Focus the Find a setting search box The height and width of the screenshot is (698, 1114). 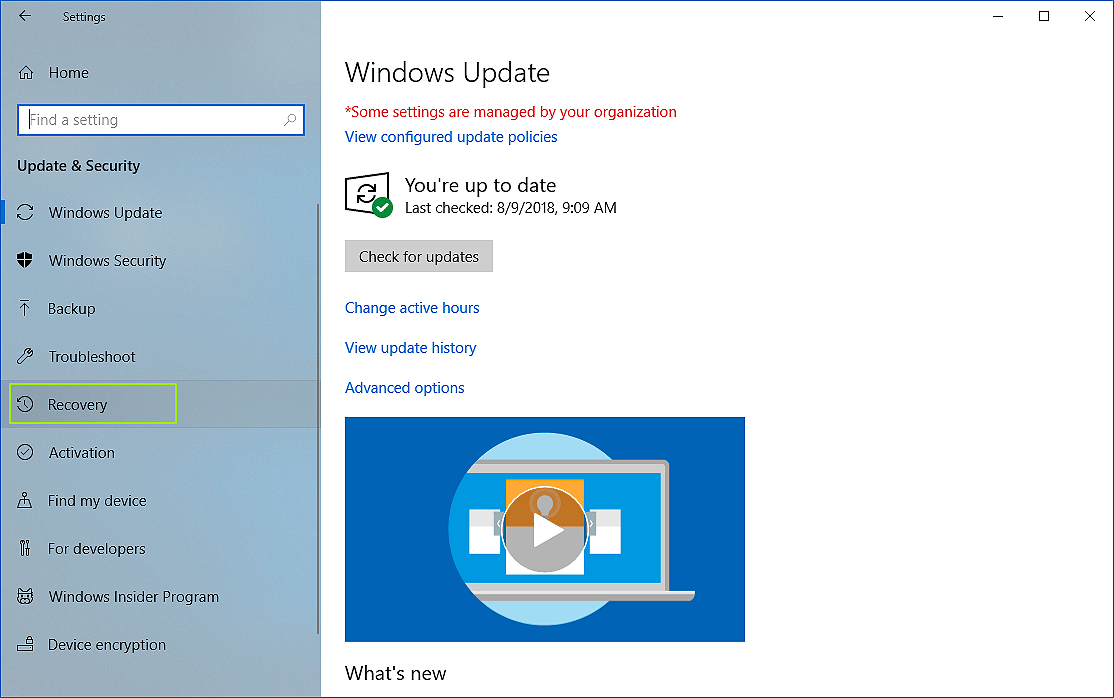tap(161, 119)
